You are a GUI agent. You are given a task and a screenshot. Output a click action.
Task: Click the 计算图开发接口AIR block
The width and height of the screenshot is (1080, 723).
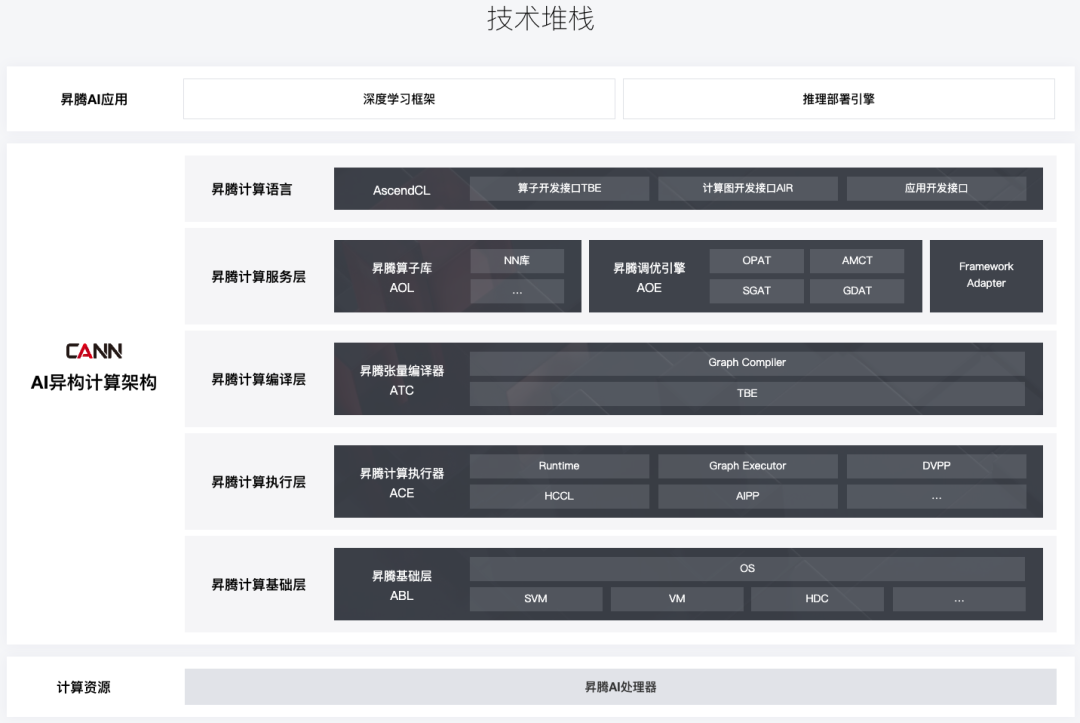click(748, 188)
